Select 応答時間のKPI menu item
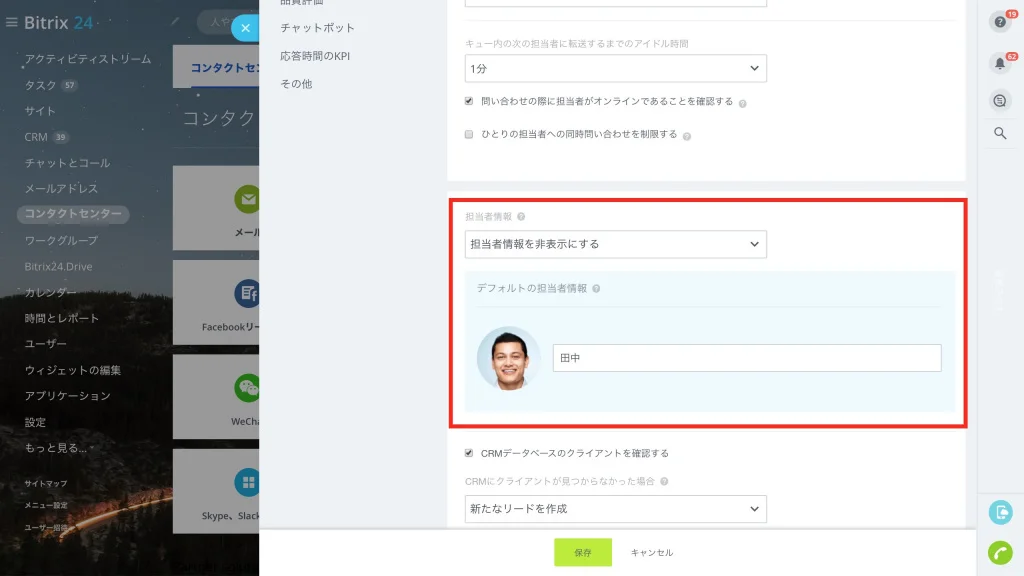Image resolution: width=1024 pixels, height=576 pixels. 315,56
